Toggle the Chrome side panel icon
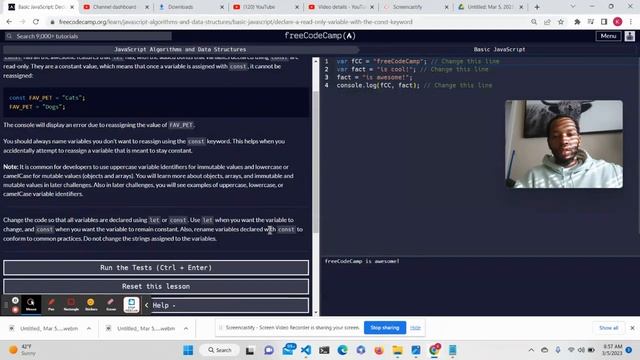640x360 pixels. tap(604, 22)
